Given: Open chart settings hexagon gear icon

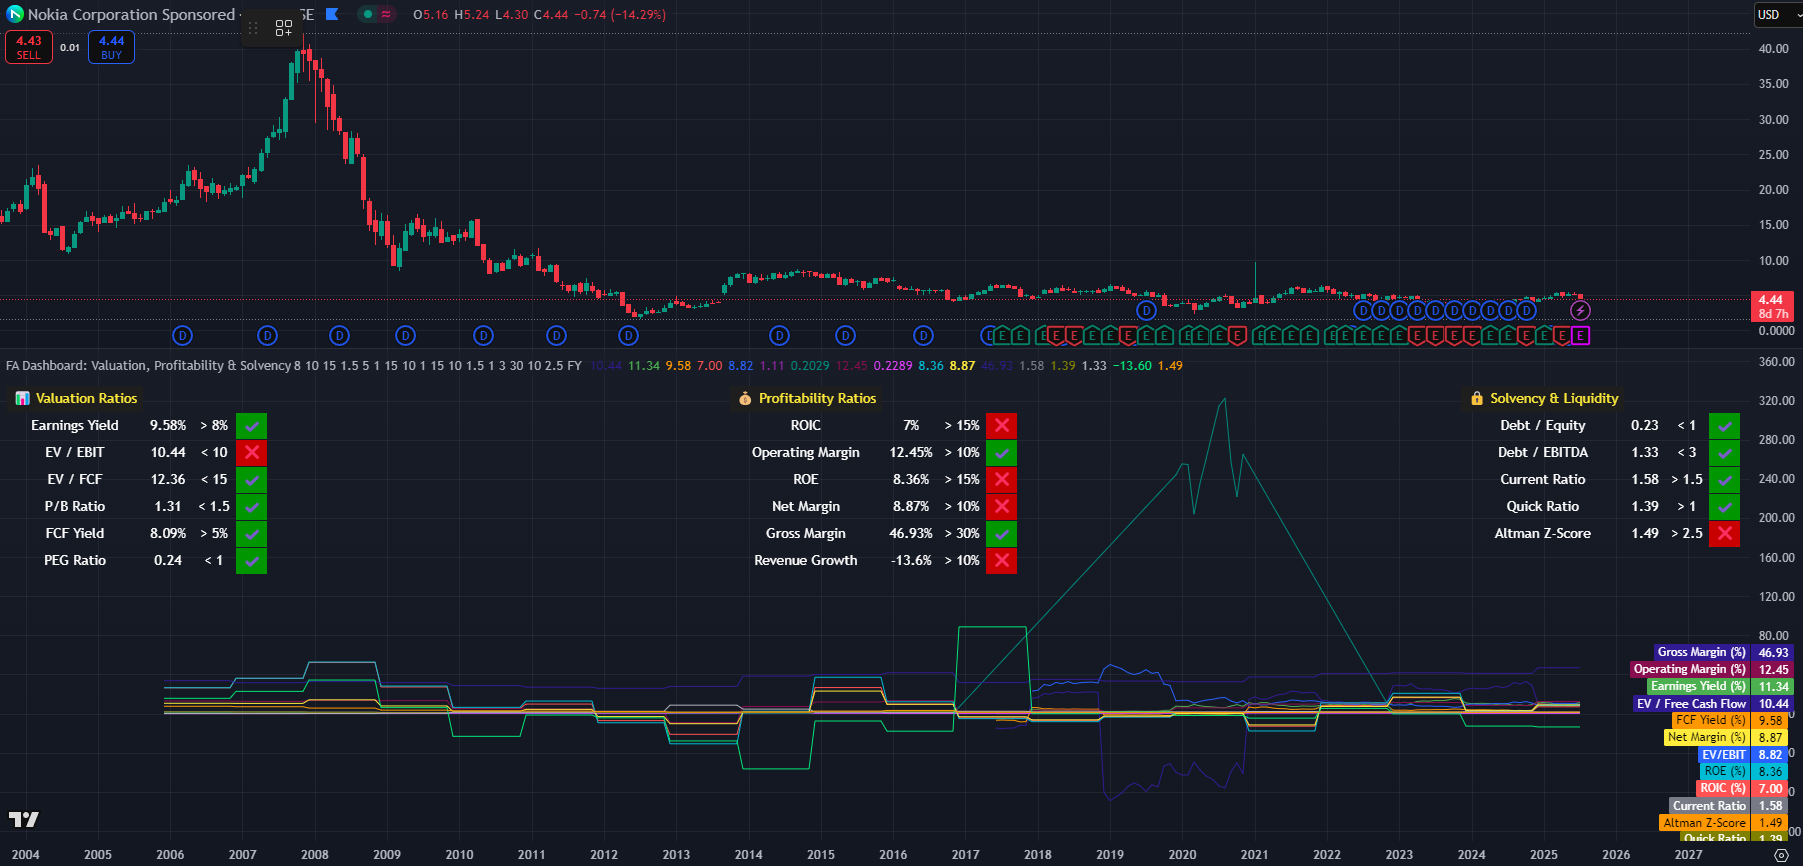Looking at the screenshot, I should tap(1780, 855).
